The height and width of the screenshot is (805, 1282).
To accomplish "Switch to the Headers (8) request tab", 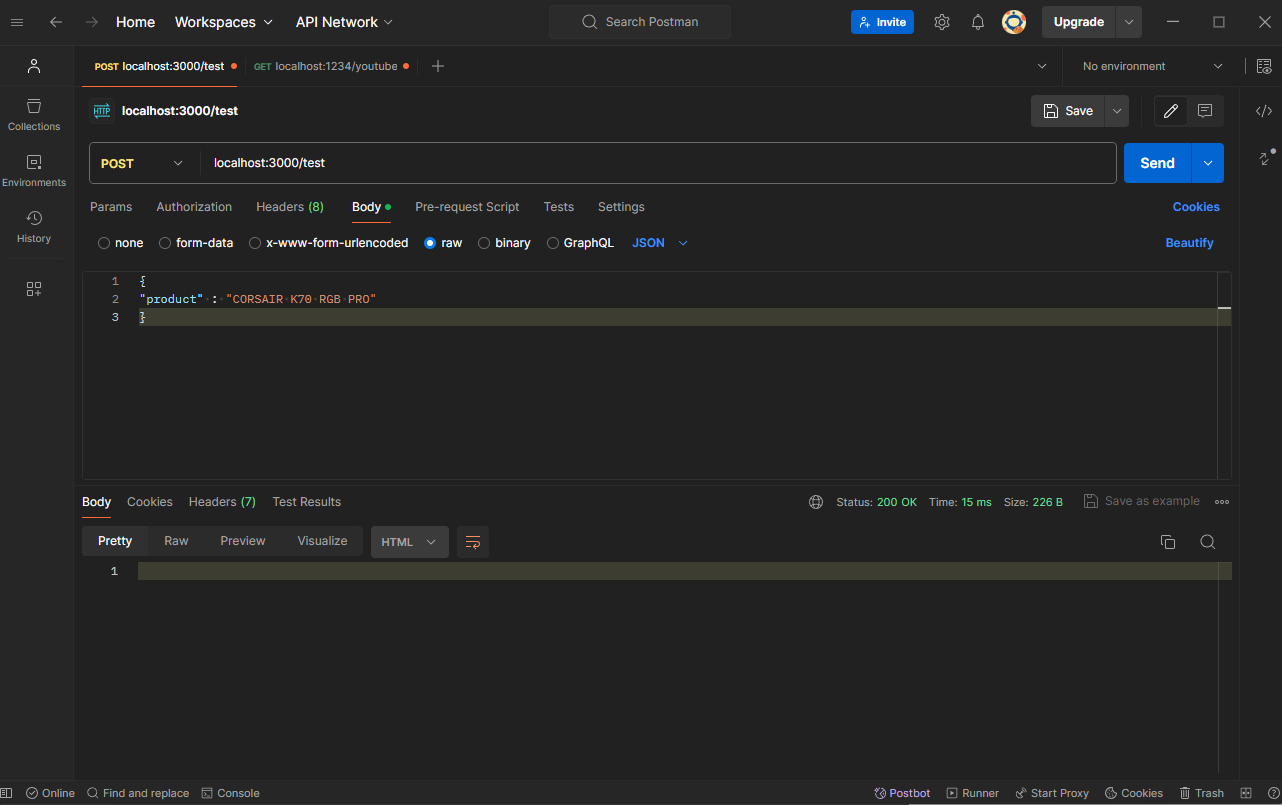I will click(x=290, y=207).
